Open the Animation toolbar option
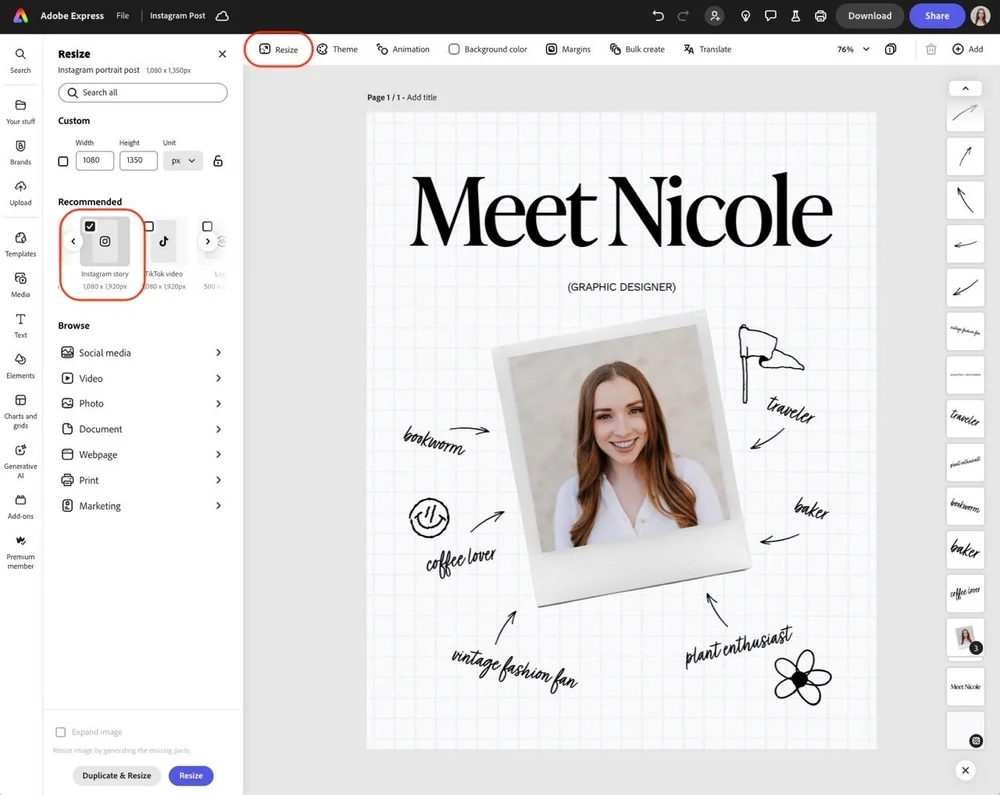1000x795 pixels. pos(403,49)
